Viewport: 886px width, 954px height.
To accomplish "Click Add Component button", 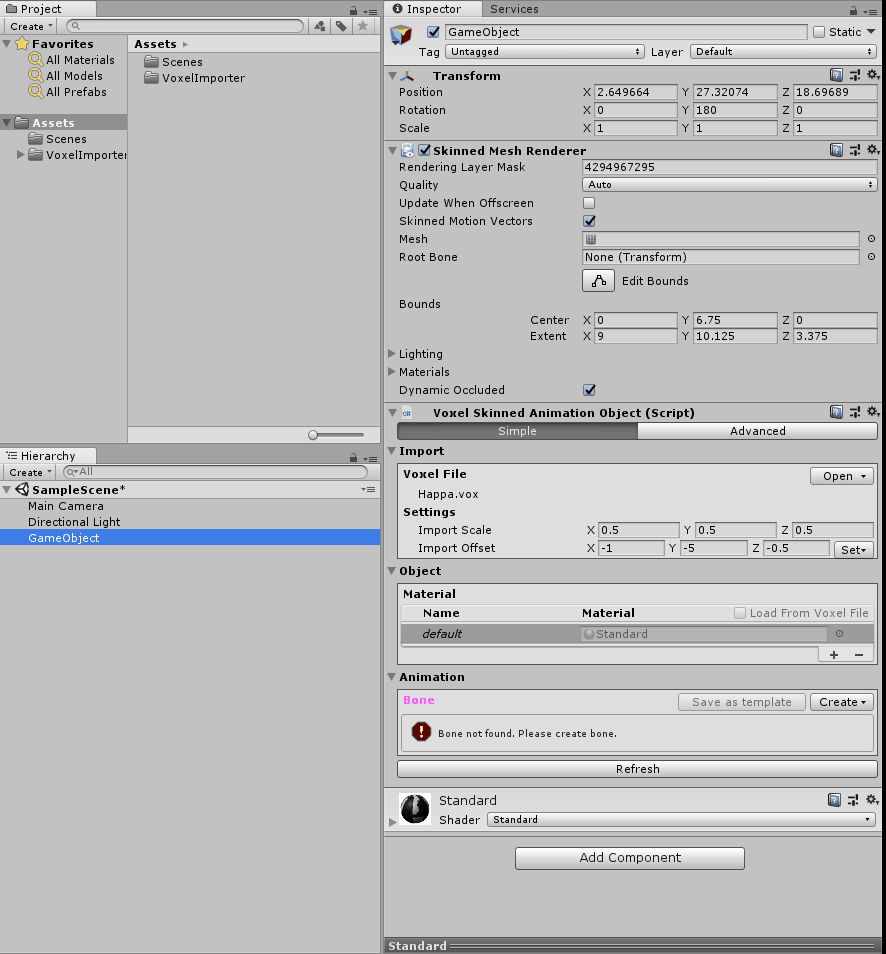I will pyautogui.click(x=630, y=858).
